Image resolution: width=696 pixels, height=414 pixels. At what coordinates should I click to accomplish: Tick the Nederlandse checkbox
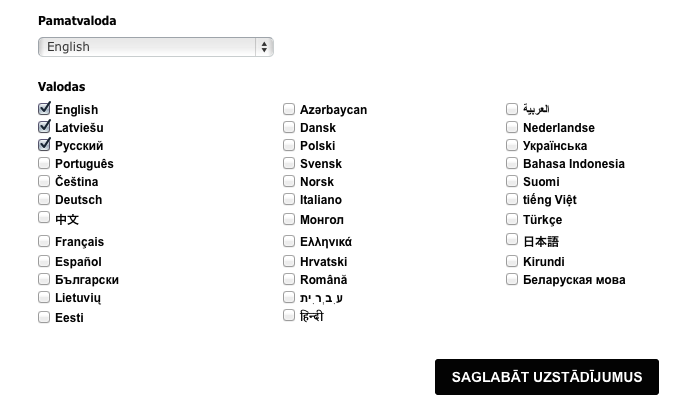tap(512, 127)
